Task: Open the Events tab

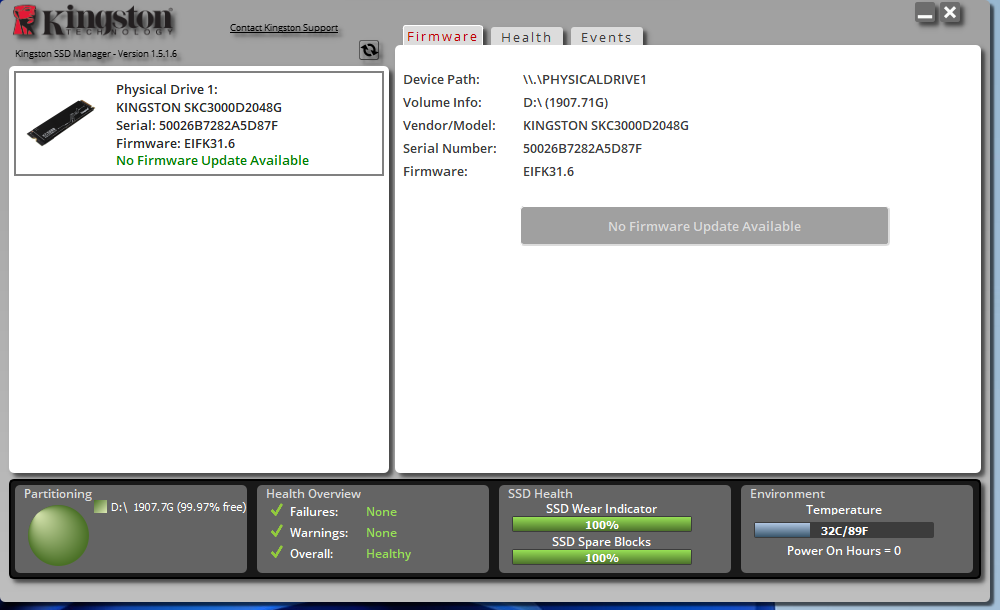Action: click(607, 37)
